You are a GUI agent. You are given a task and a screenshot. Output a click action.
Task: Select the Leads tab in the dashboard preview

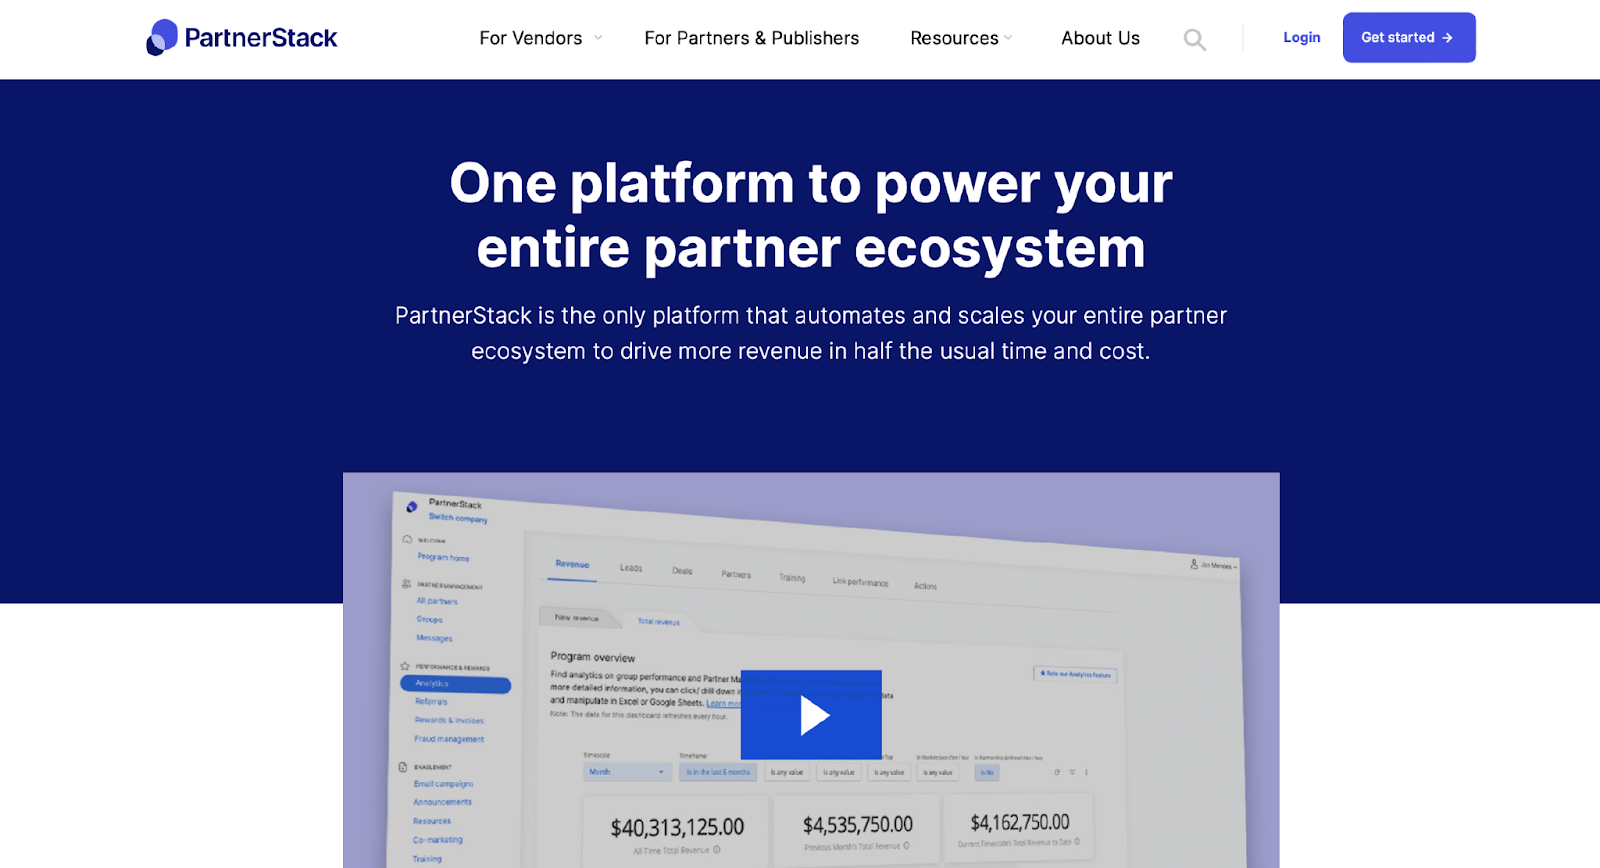pos(631,568)
